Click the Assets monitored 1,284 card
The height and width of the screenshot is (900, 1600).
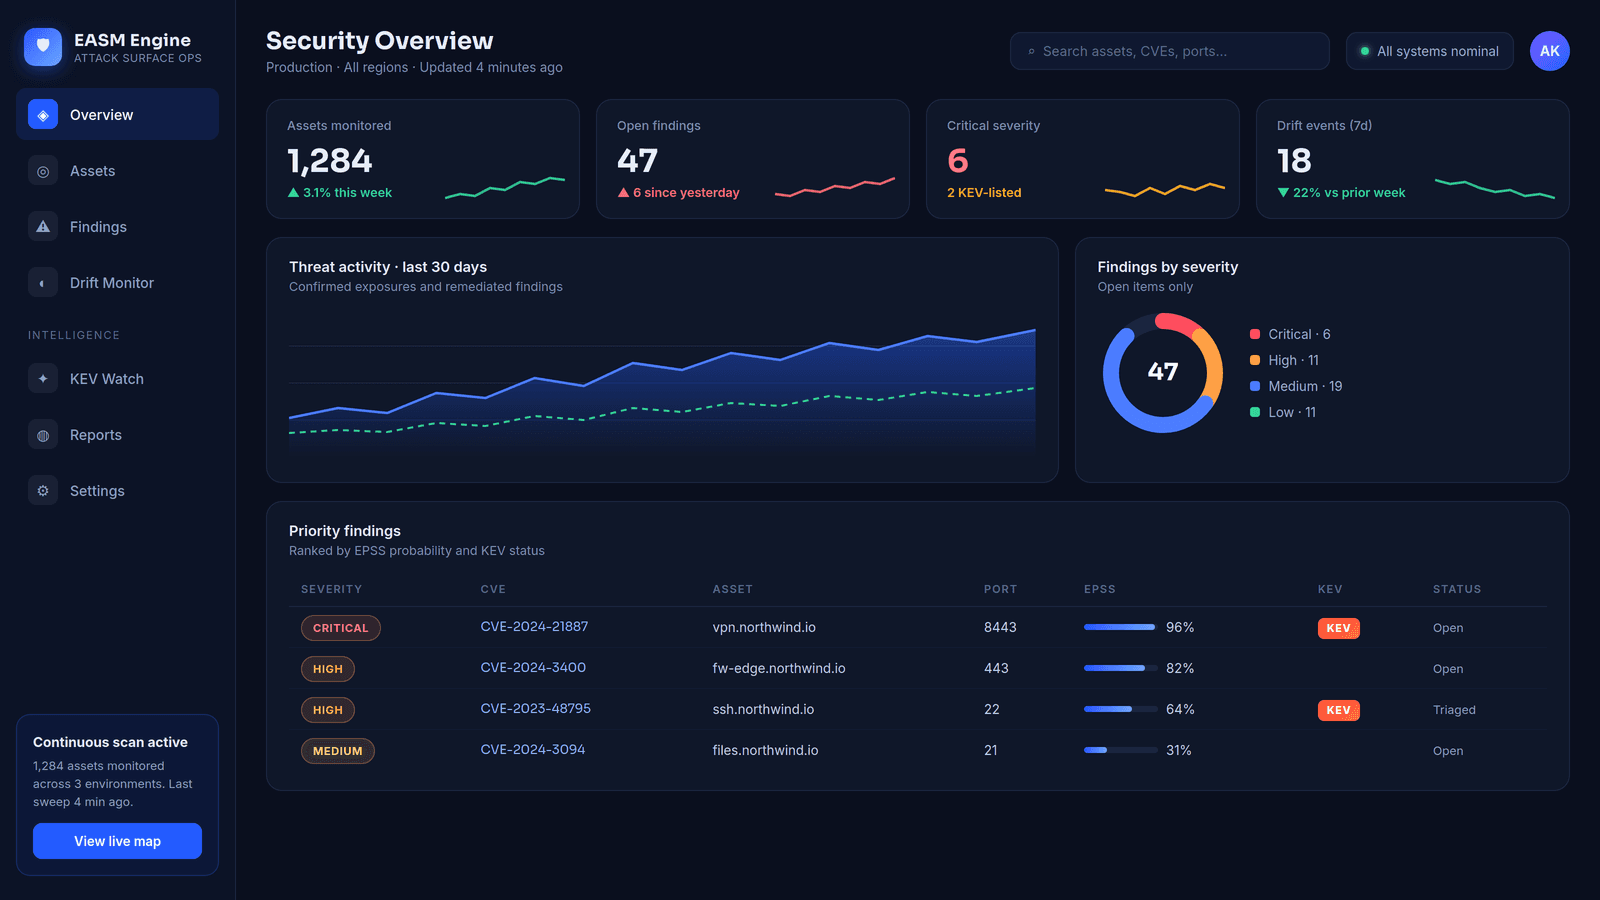point(423,159)
